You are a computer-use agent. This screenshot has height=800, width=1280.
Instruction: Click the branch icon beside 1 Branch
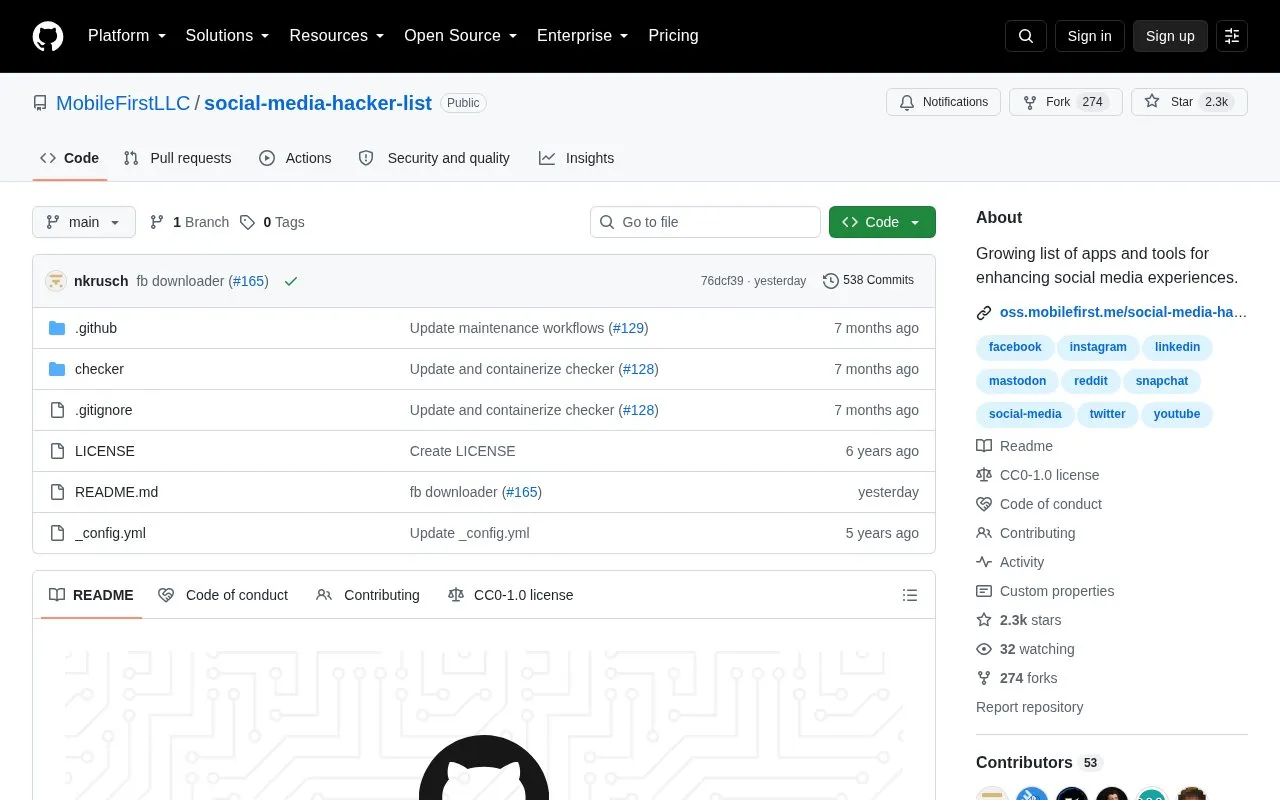coord(157,222)
